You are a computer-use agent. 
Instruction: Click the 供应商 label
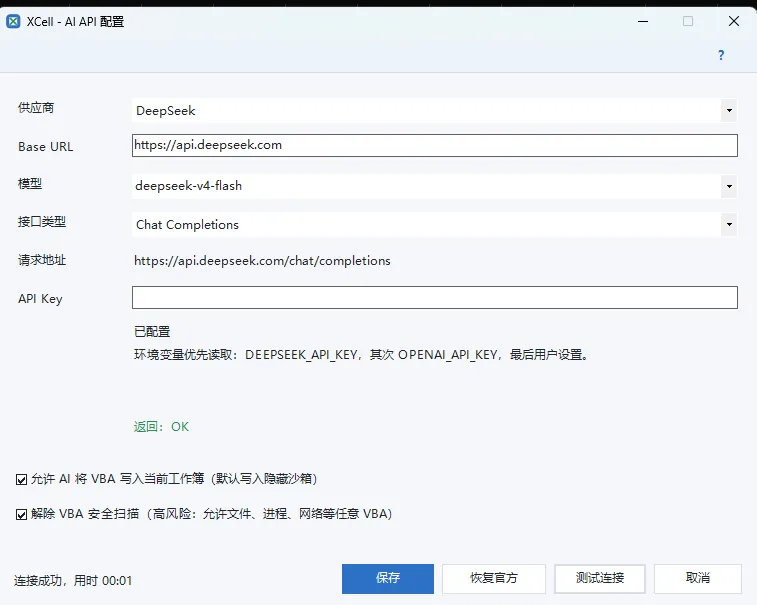(36, 108)
